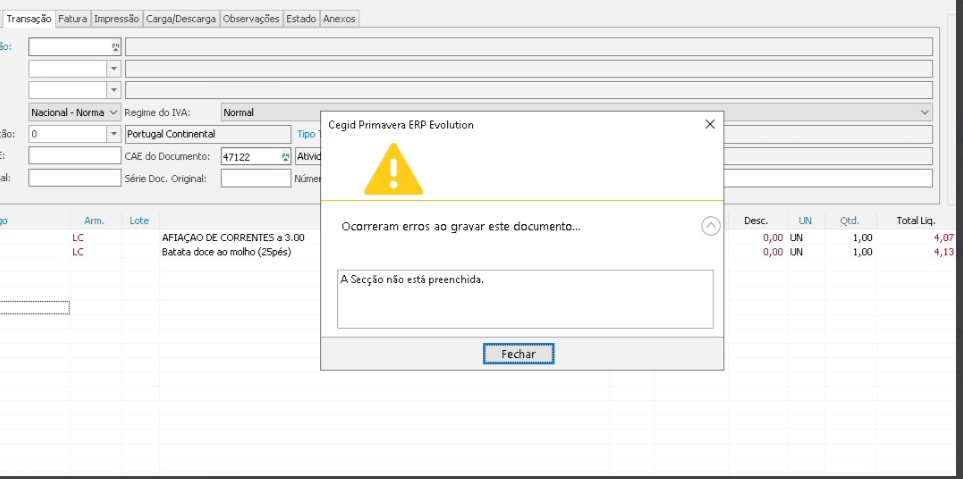963x479 pixels.
Task: Open lookup icon in the first top field
Action: pos(115,47)
